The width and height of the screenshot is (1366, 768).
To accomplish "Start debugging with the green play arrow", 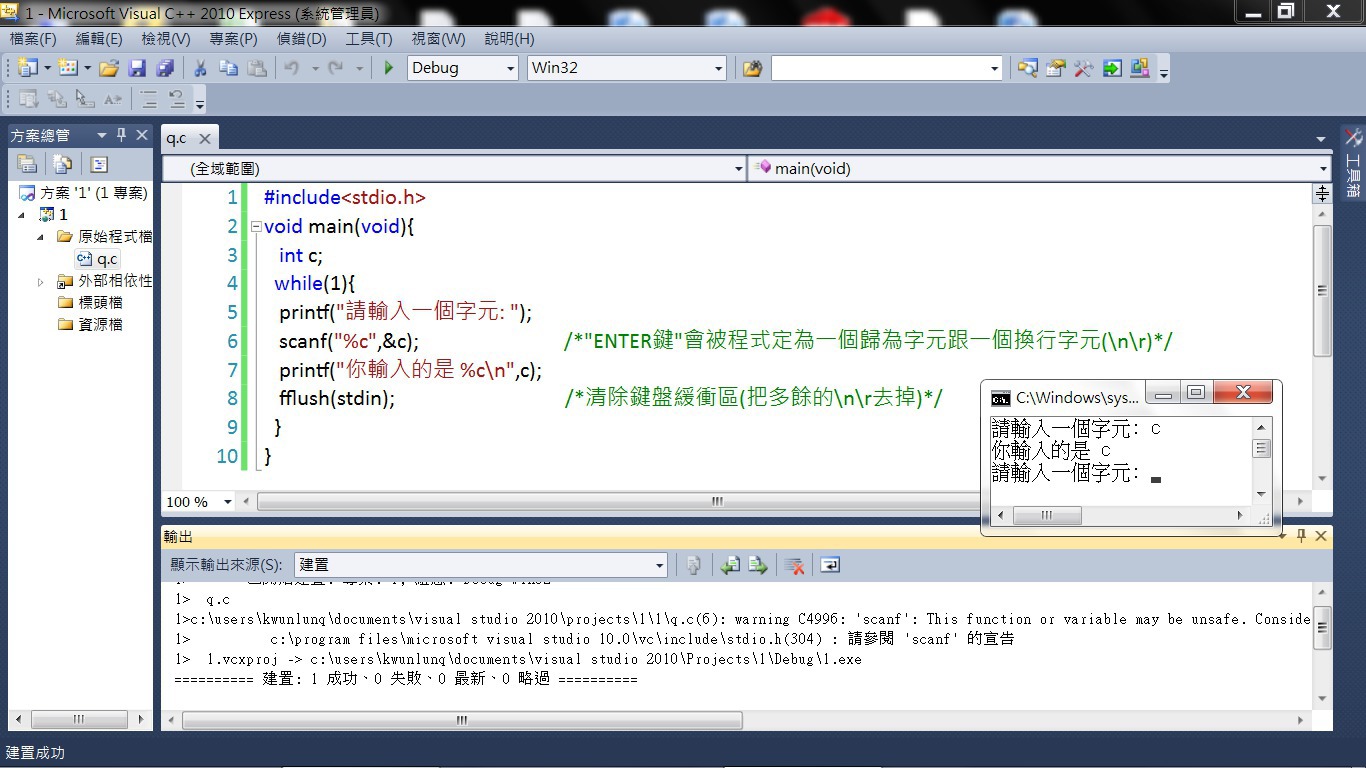I will [x=389, y=68].
